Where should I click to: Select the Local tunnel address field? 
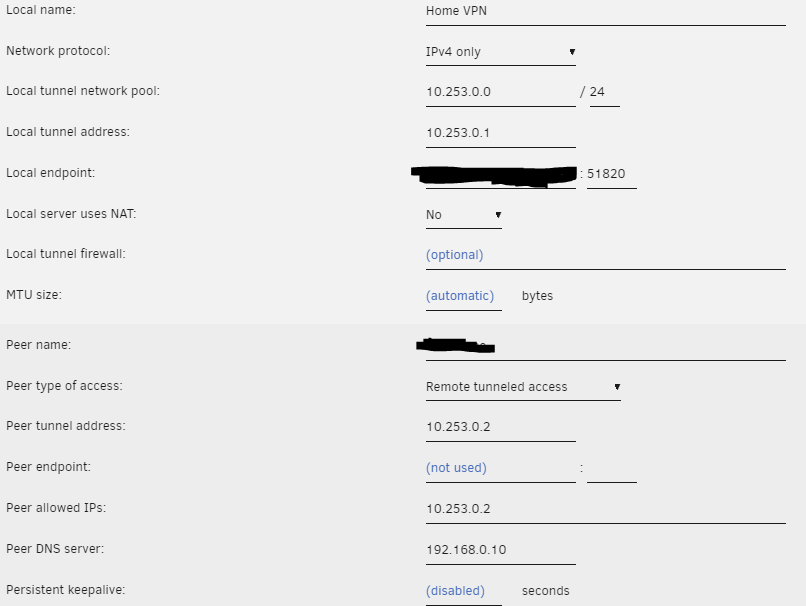coord(500,134)
